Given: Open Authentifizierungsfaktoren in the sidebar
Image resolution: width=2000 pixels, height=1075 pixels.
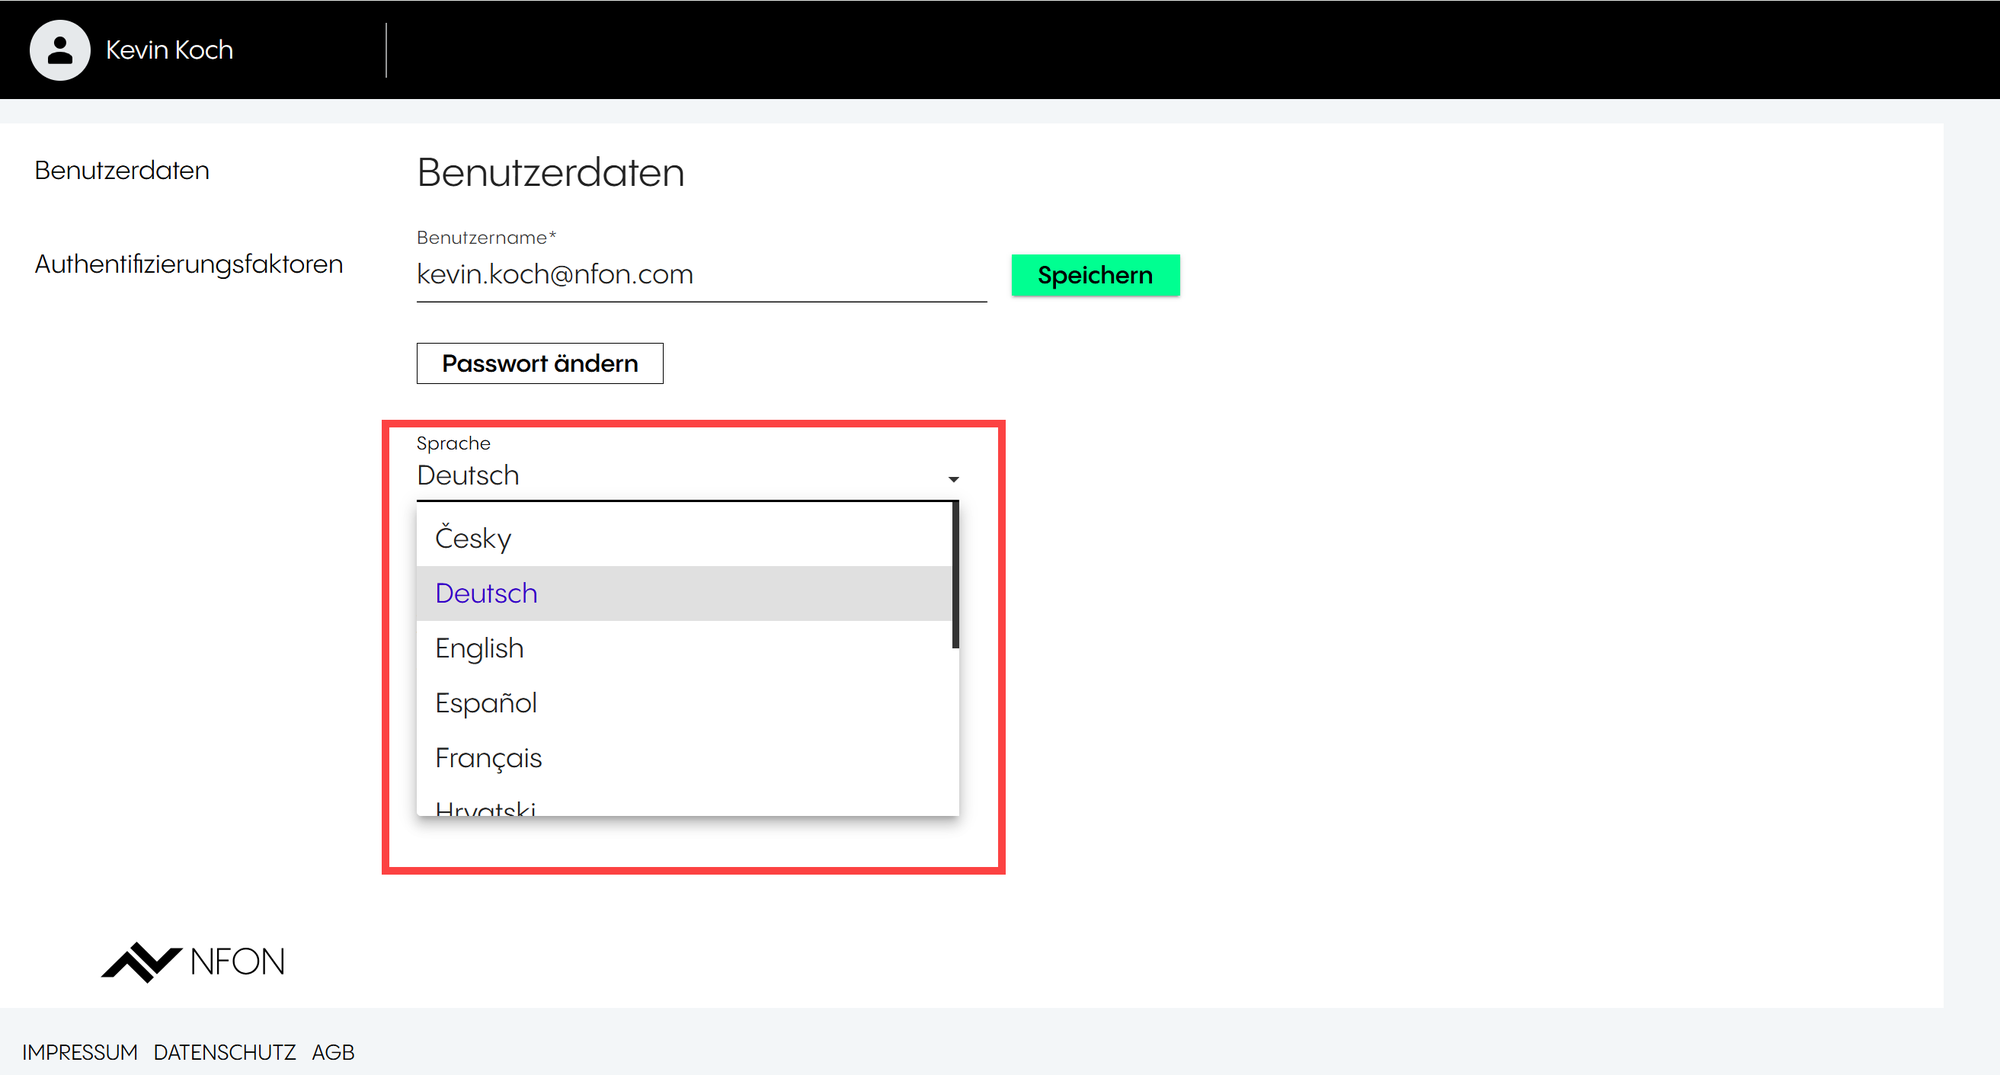Looking at the screenshot, I should click(x=189, y=264).
